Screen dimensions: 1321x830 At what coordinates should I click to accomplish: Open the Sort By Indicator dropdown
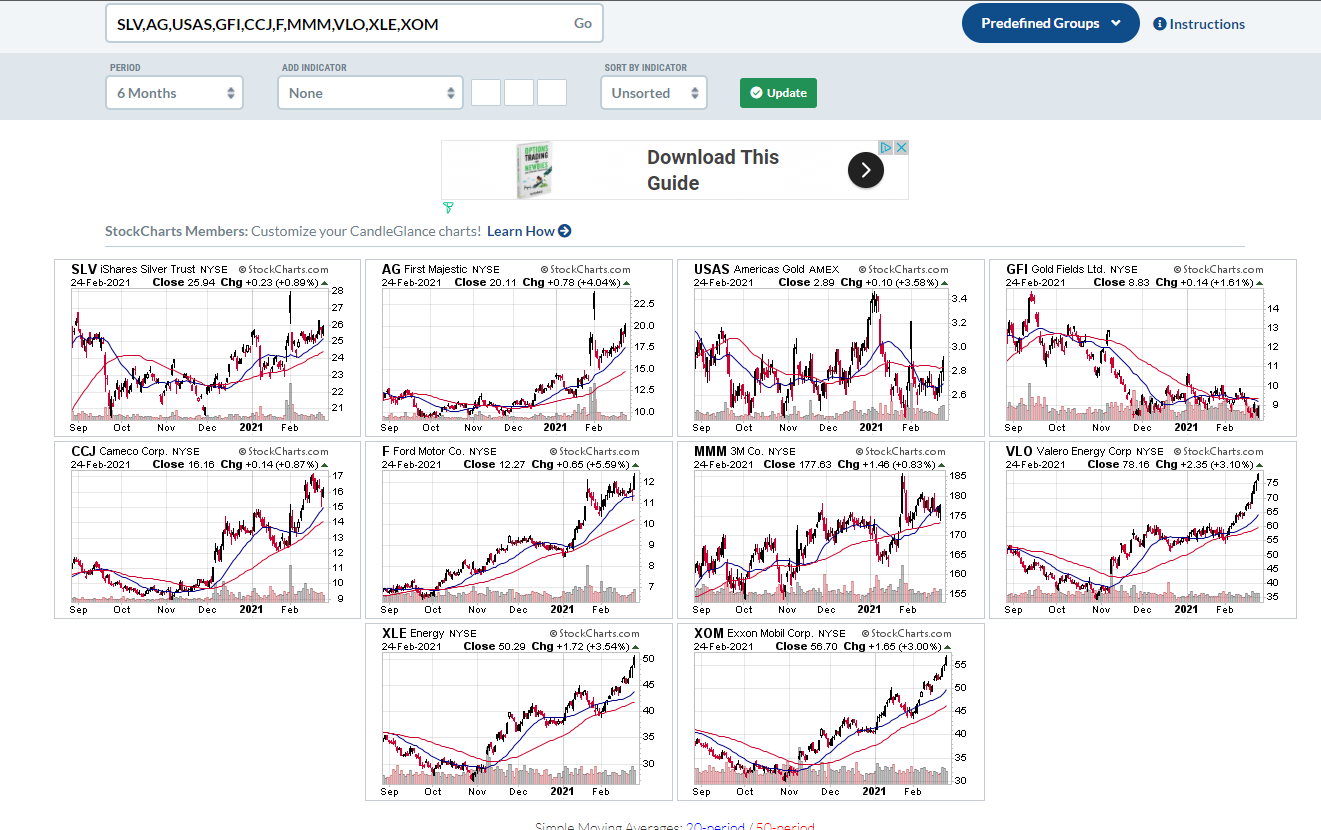click(x=653, y=93)
